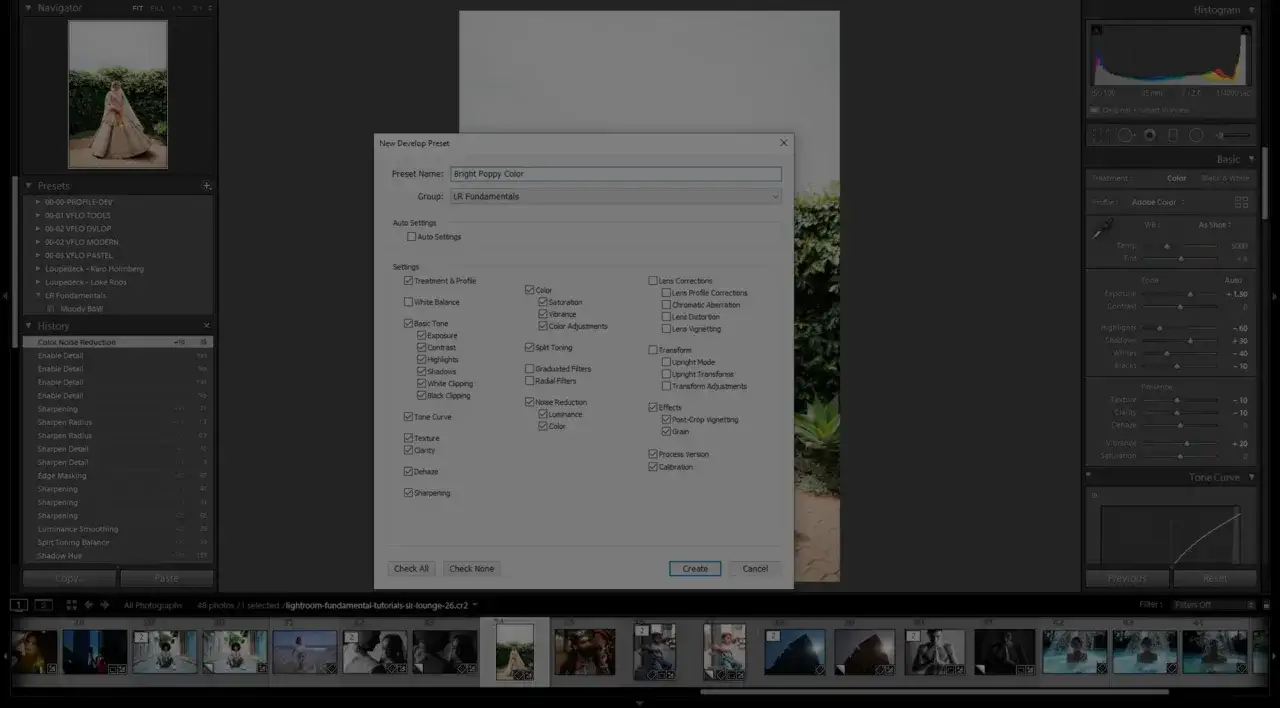1280x708 pixels.
Task: Collapse the Basic panel
Action: pyautogui.click(x=1251, y=160)
